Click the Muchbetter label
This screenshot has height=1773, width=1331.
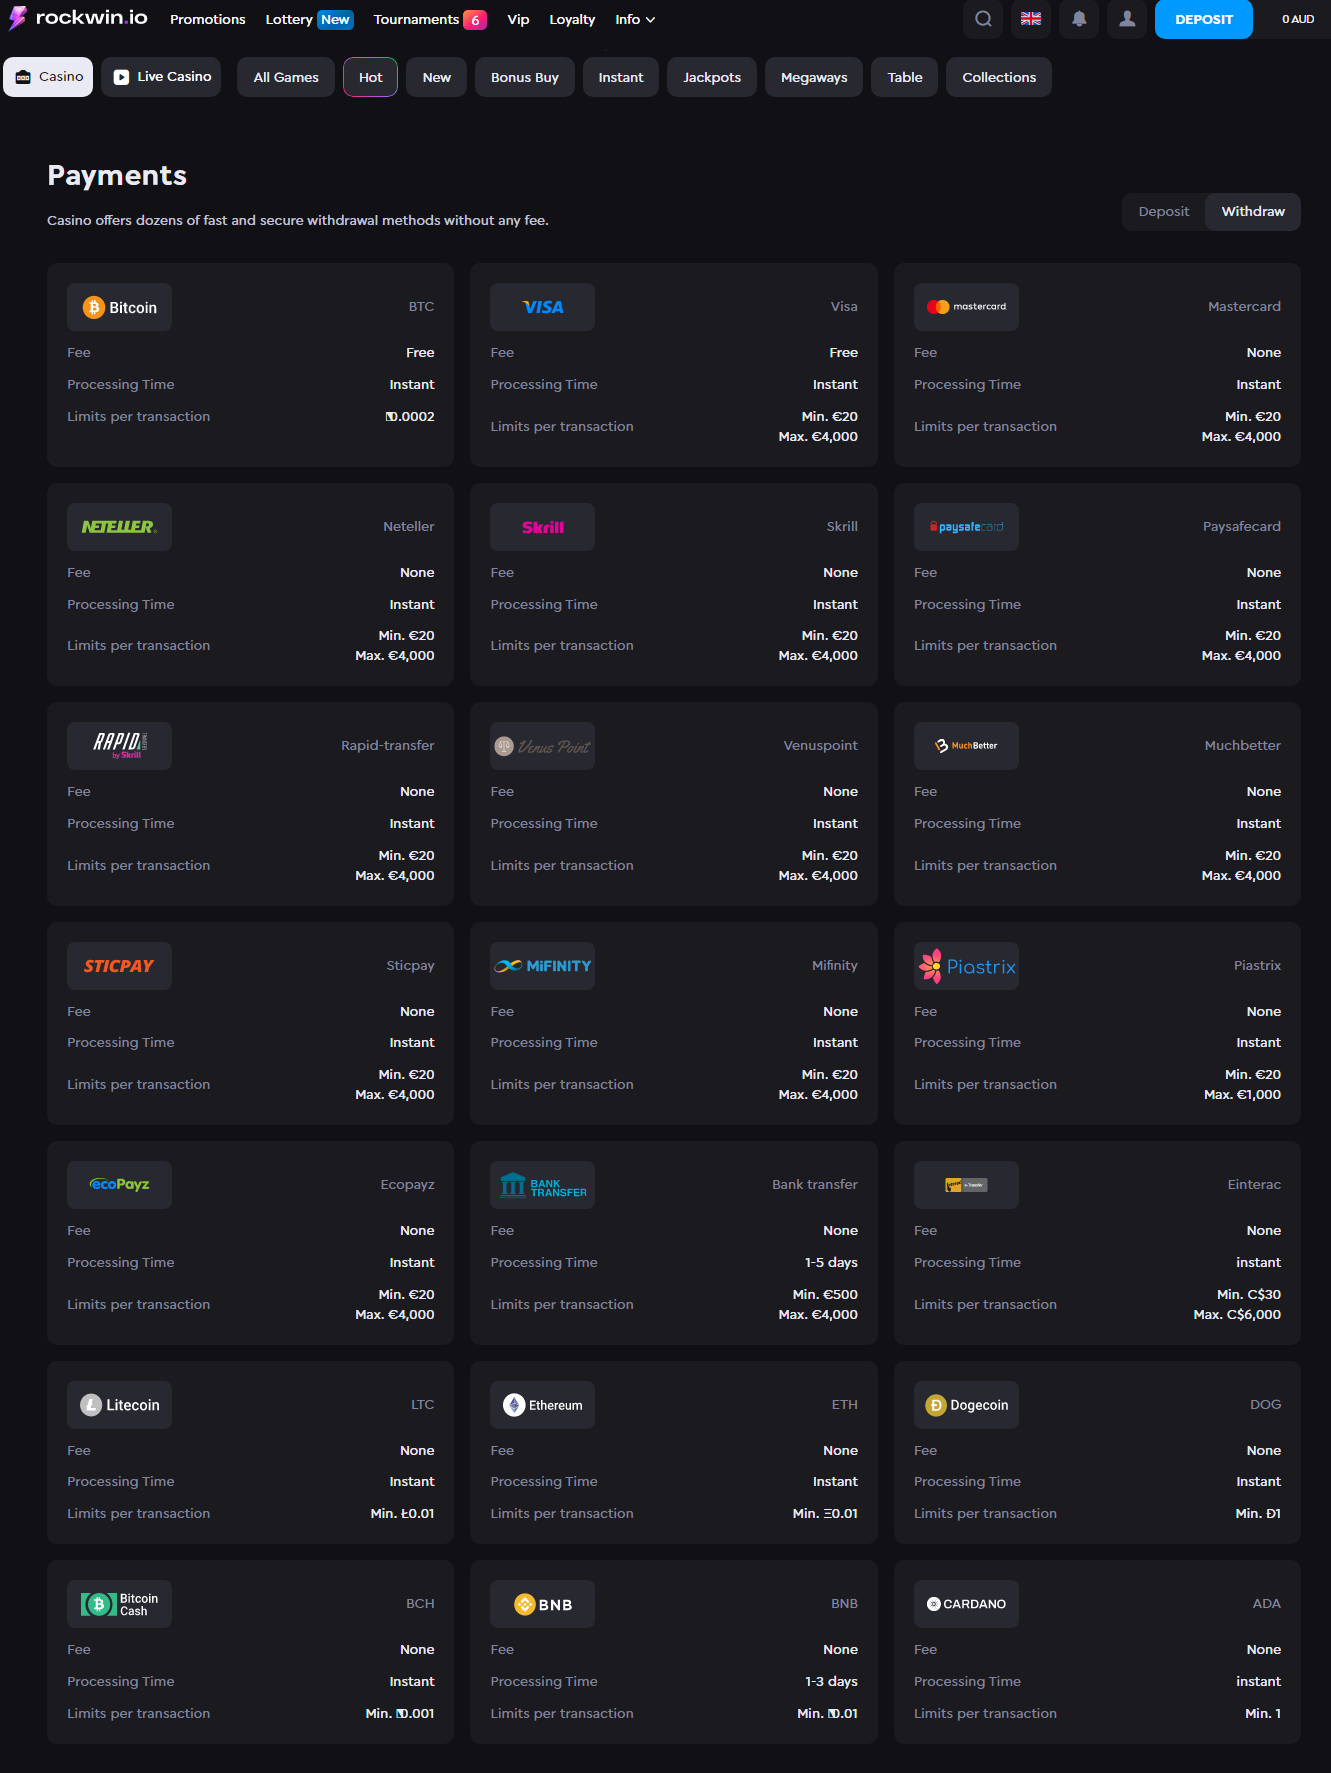[1242, 746]
